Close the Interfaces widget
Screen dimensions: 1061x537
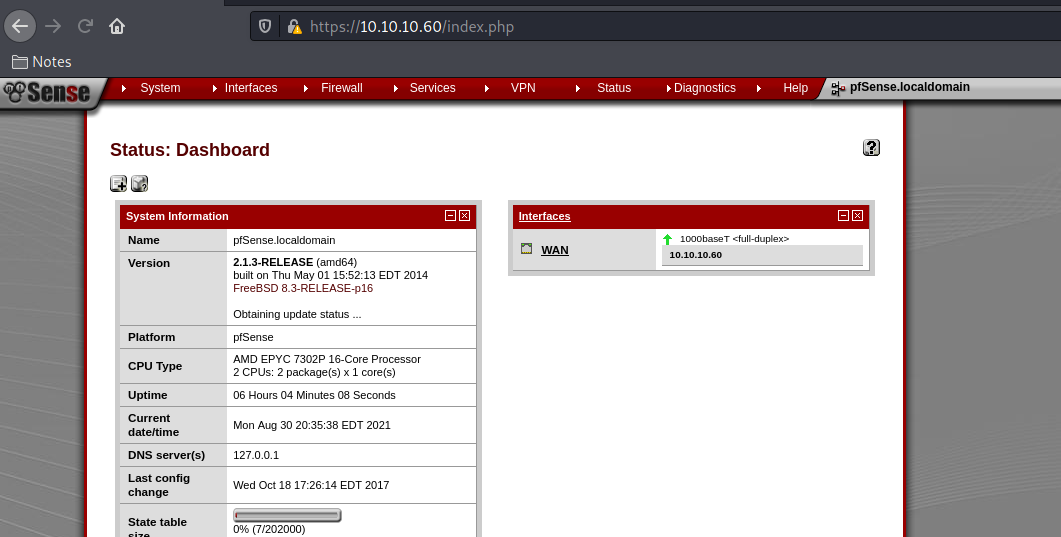pyautogui.click(x=857, y=216)
